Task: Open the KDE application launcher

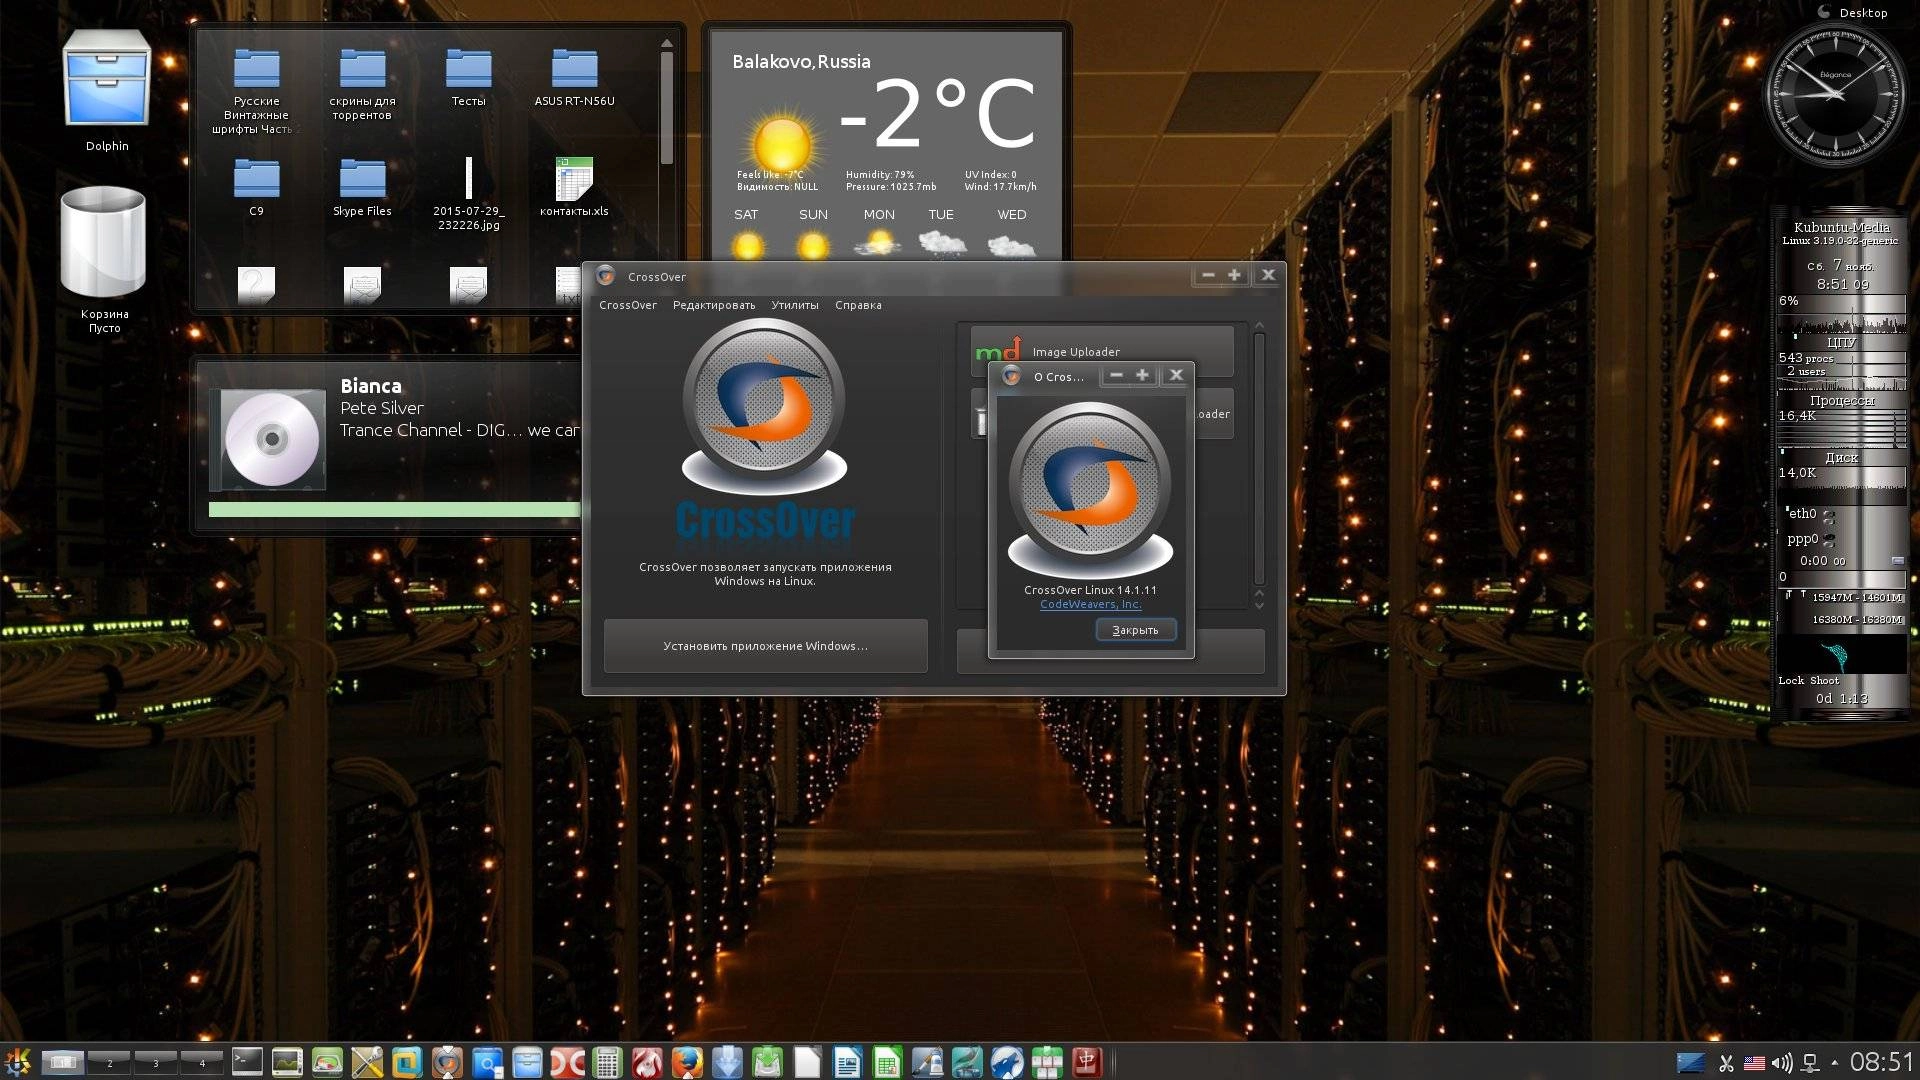Action: (x=17, y=1061)
